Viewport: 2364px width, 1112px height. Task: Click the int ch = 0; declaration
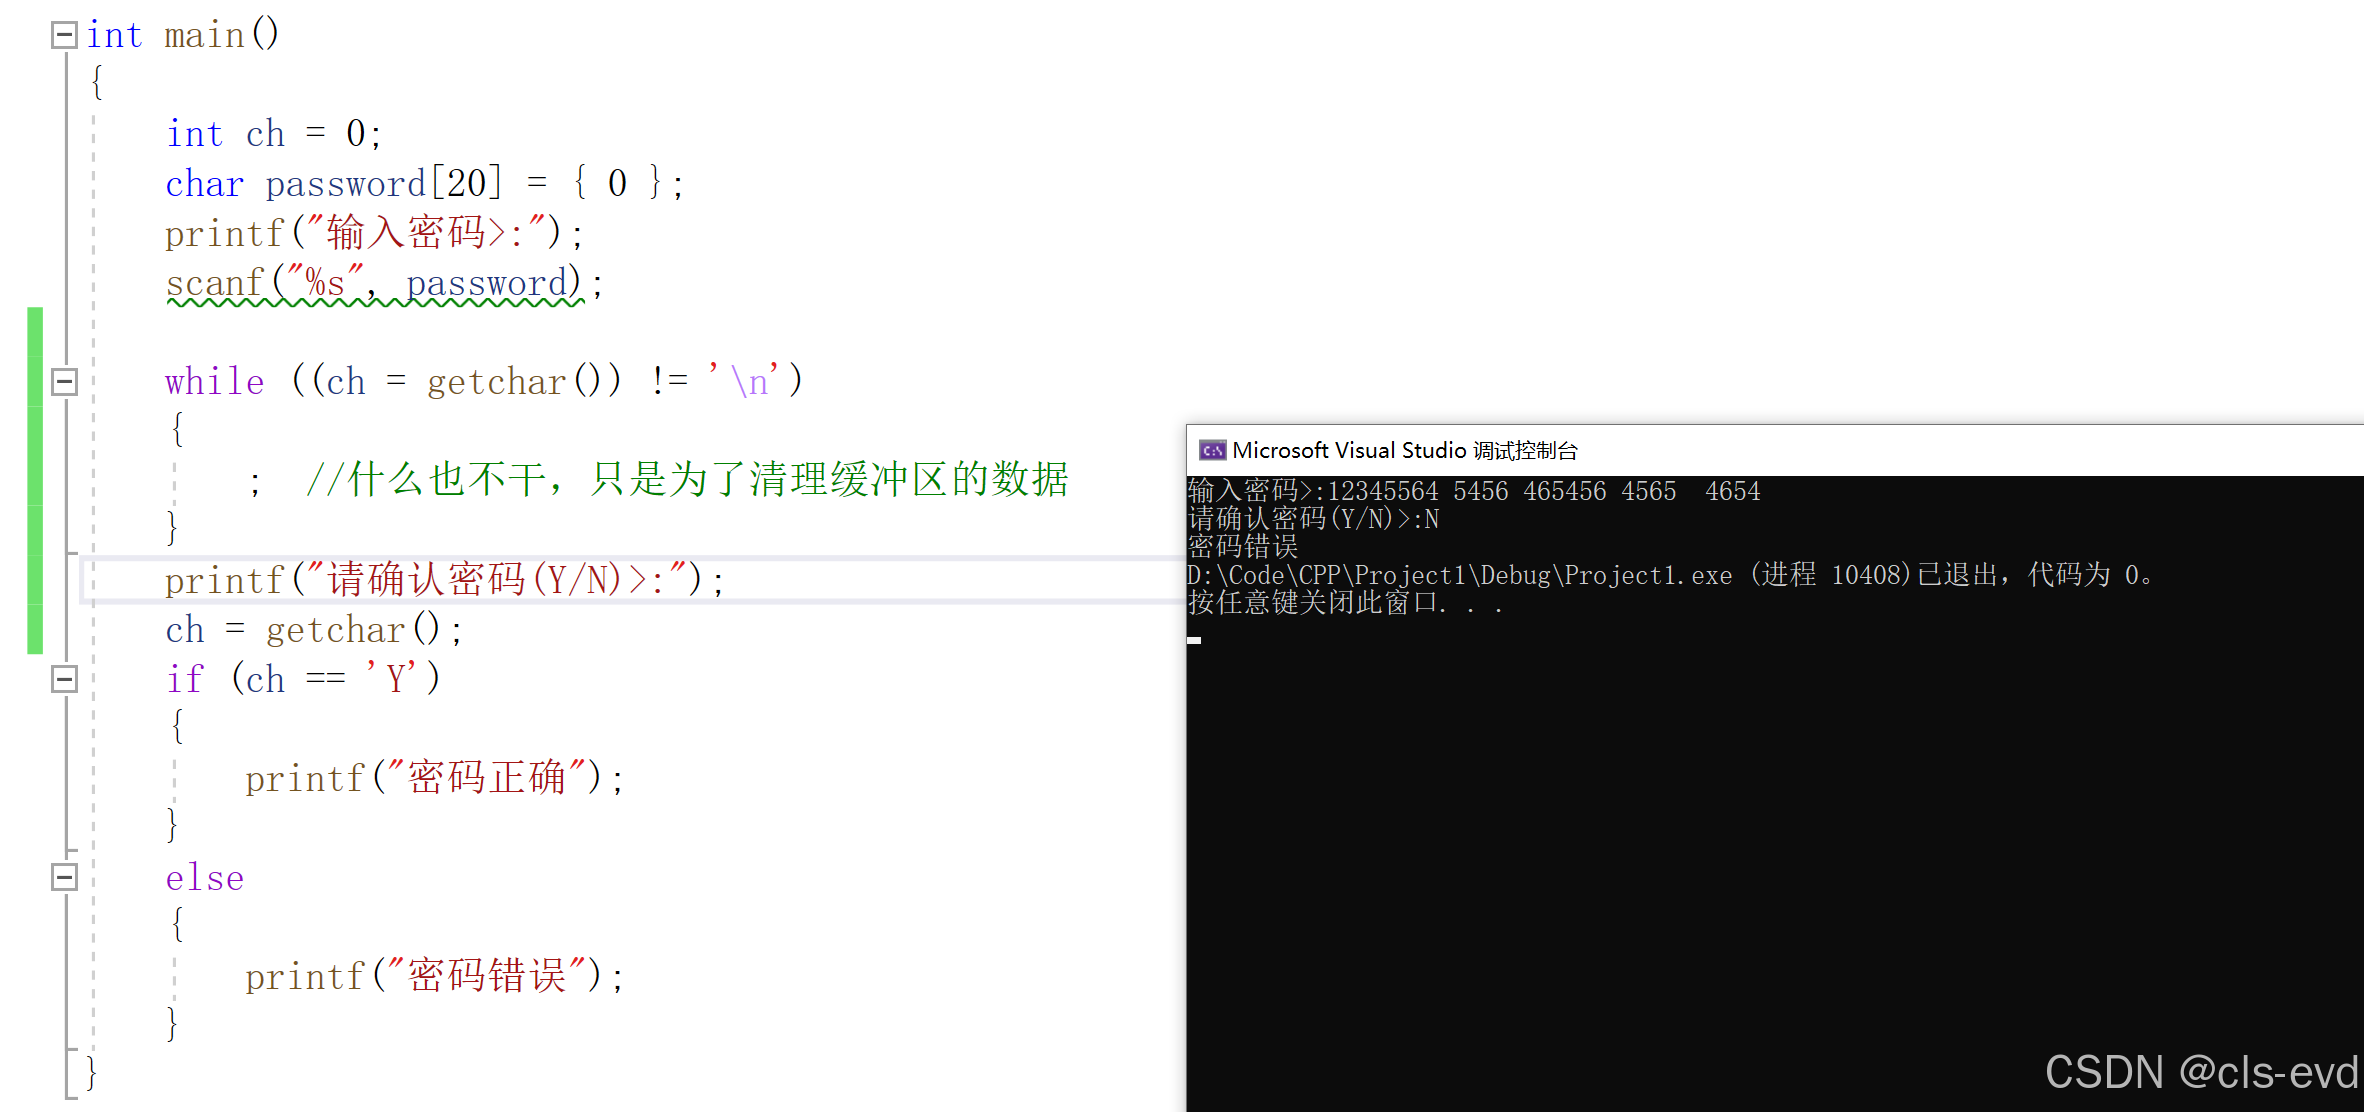click(274, 134)
